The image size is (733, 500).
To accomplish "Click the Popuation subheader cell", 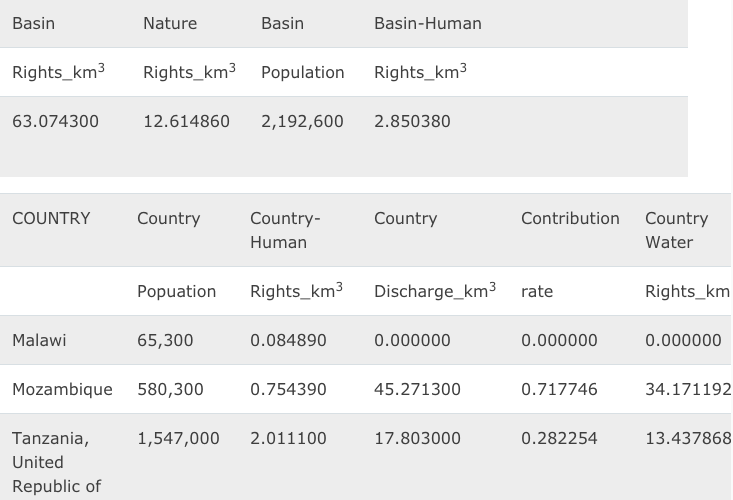I will (176, 291).
